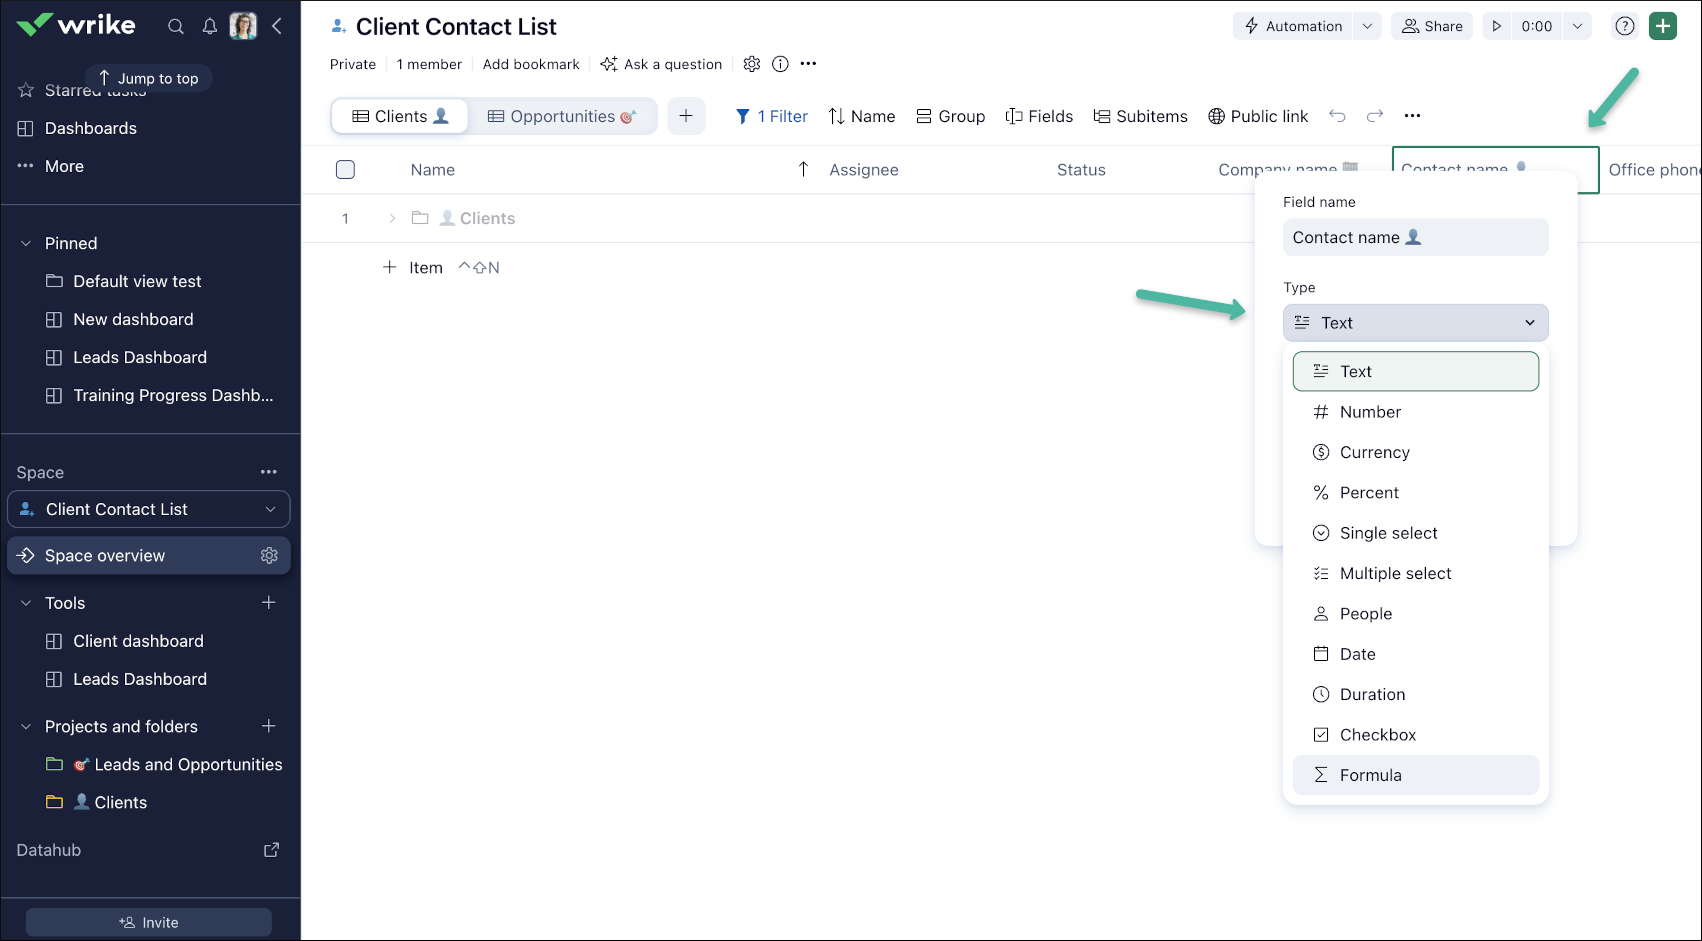Select Multiple select field type
The width and height of the screenshot is (1702, 941).
1415,573
